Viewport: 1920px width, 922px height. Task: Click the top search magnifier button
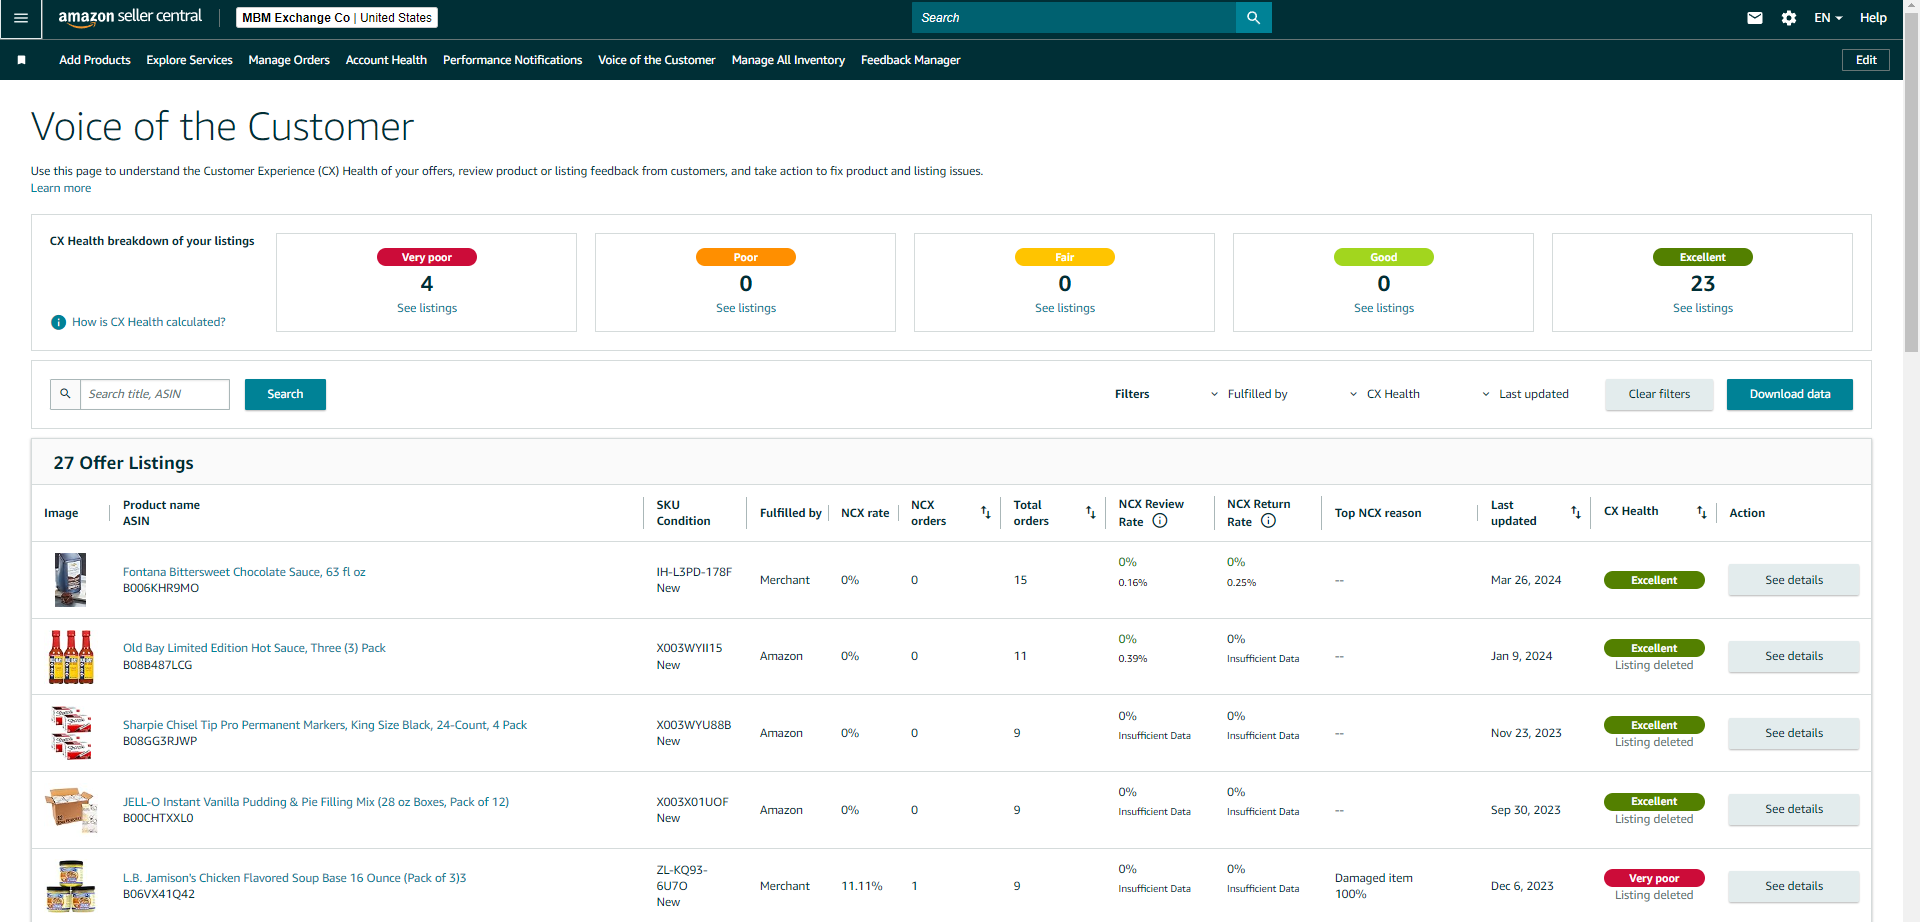tap(1253, 18)
